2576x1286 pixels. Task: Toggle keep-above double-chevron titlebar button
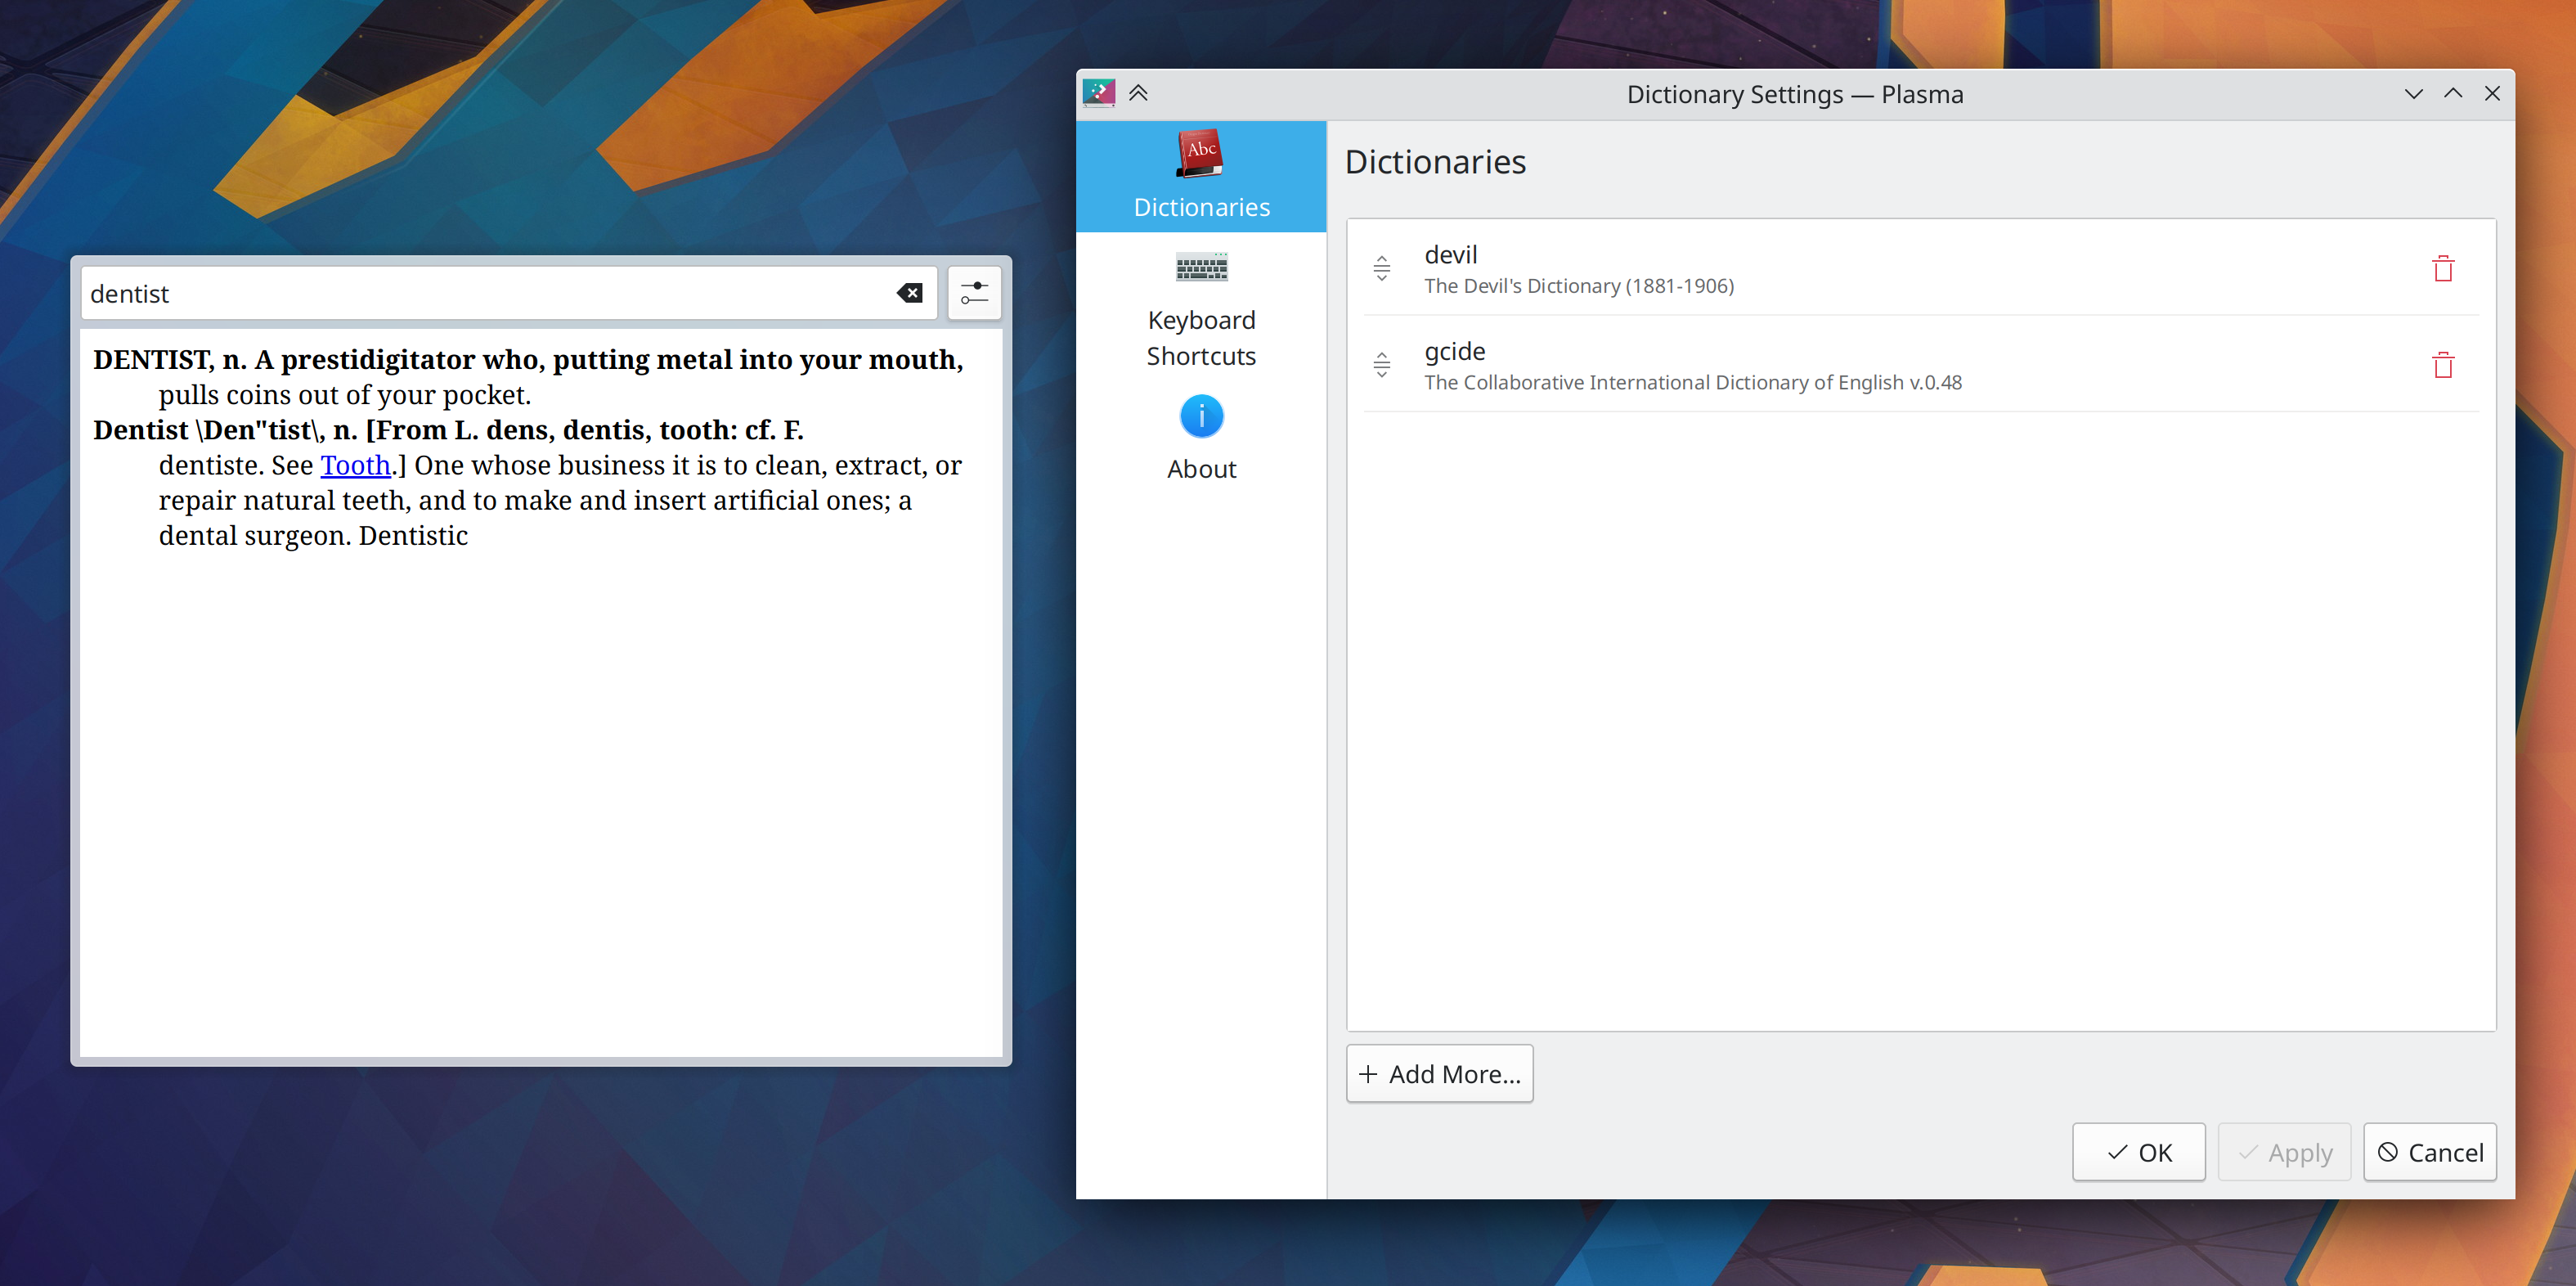(1138, 93)
